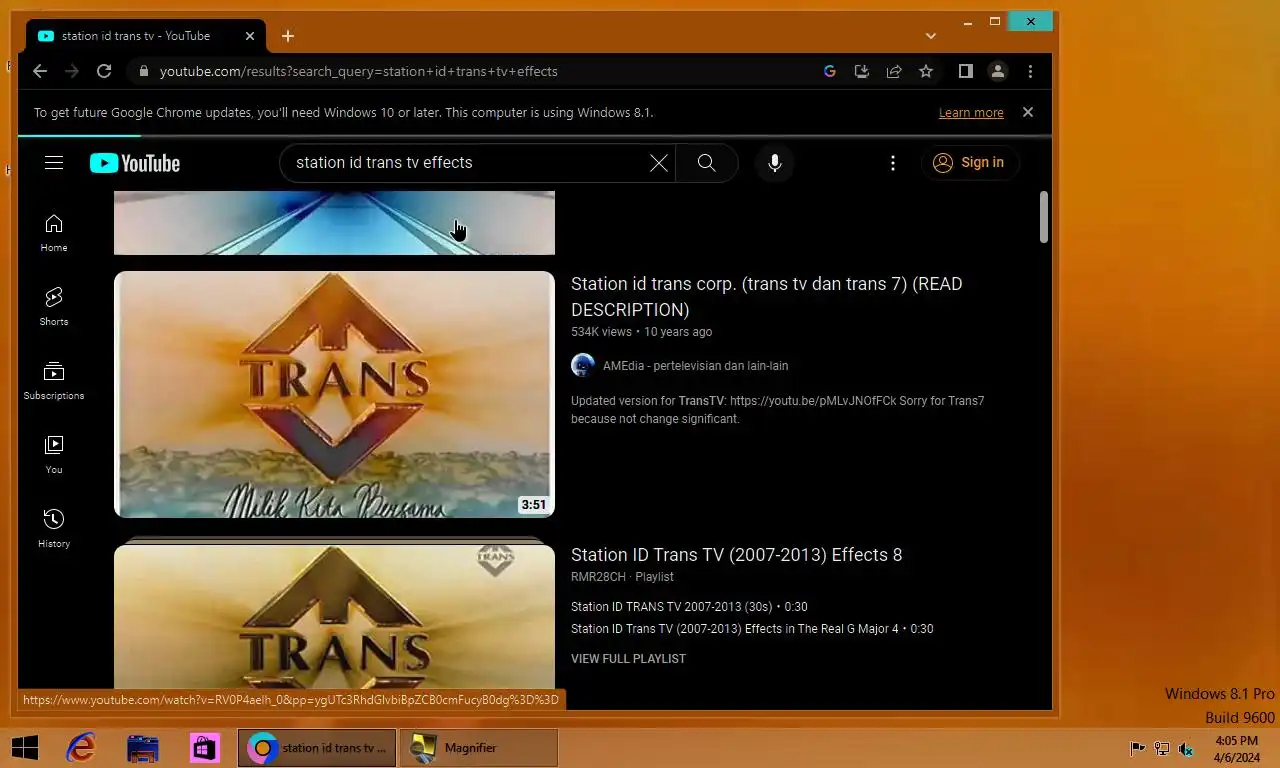Screen dimensions: 1280x768
Task: Open YouTube settings three-dot menu
Action: point(893,163)
